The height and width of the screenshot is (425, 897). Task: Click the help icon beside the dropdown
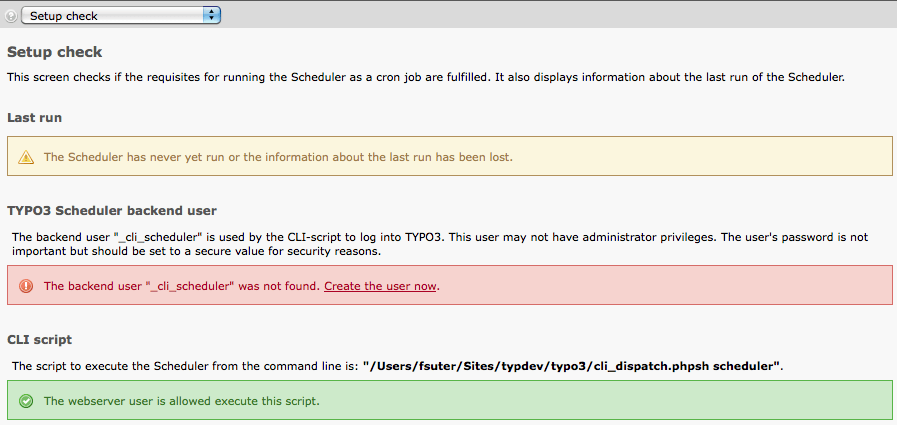coord(10,16)
